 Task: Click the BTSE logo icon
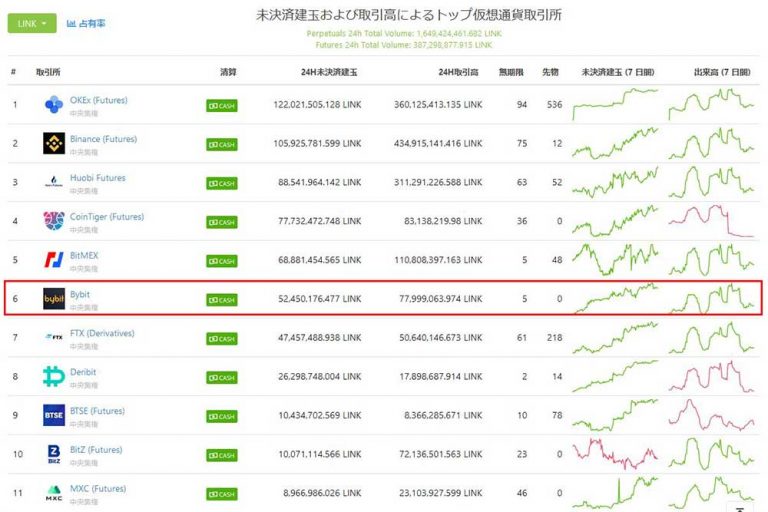click(54, 416)
